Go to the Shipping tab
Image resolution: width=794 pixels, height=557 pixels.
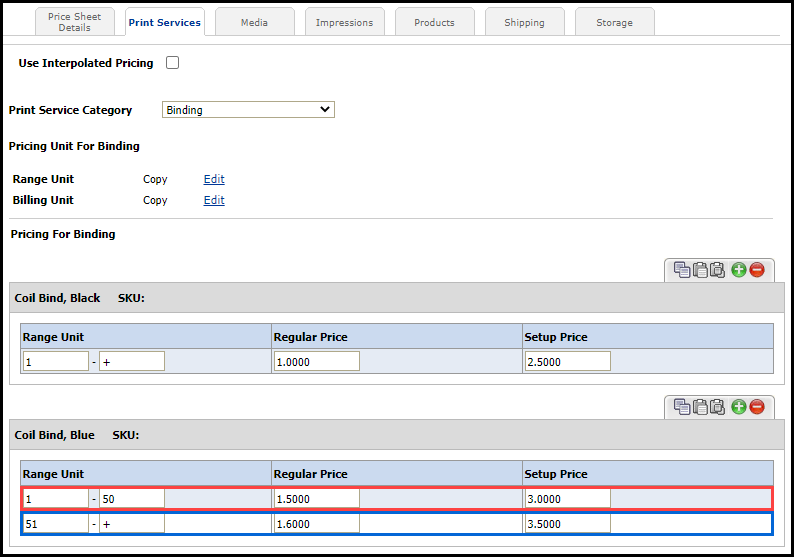click(x=524, y=22)
